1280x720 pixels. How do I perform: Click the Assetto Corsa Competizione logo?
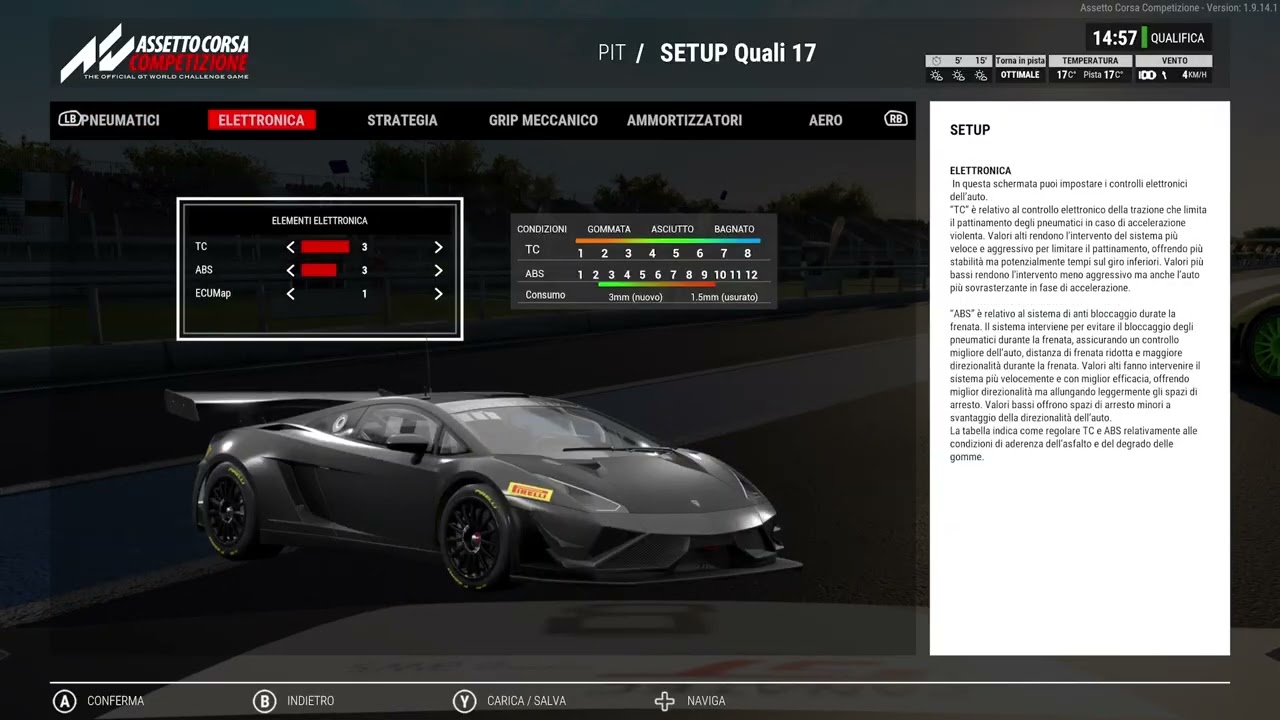coord(154,54)
